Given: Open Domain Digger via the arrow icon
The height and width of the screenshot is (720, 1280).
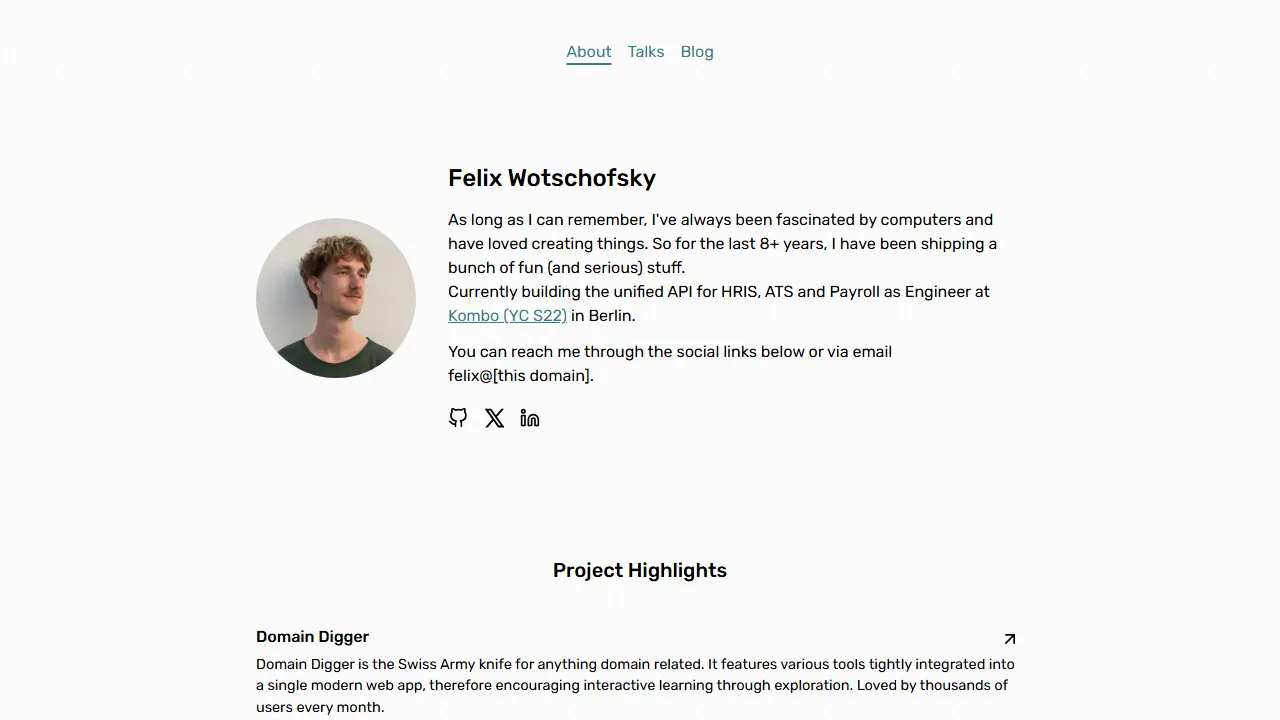Looking at the screenshot, I should (1009, 639).
